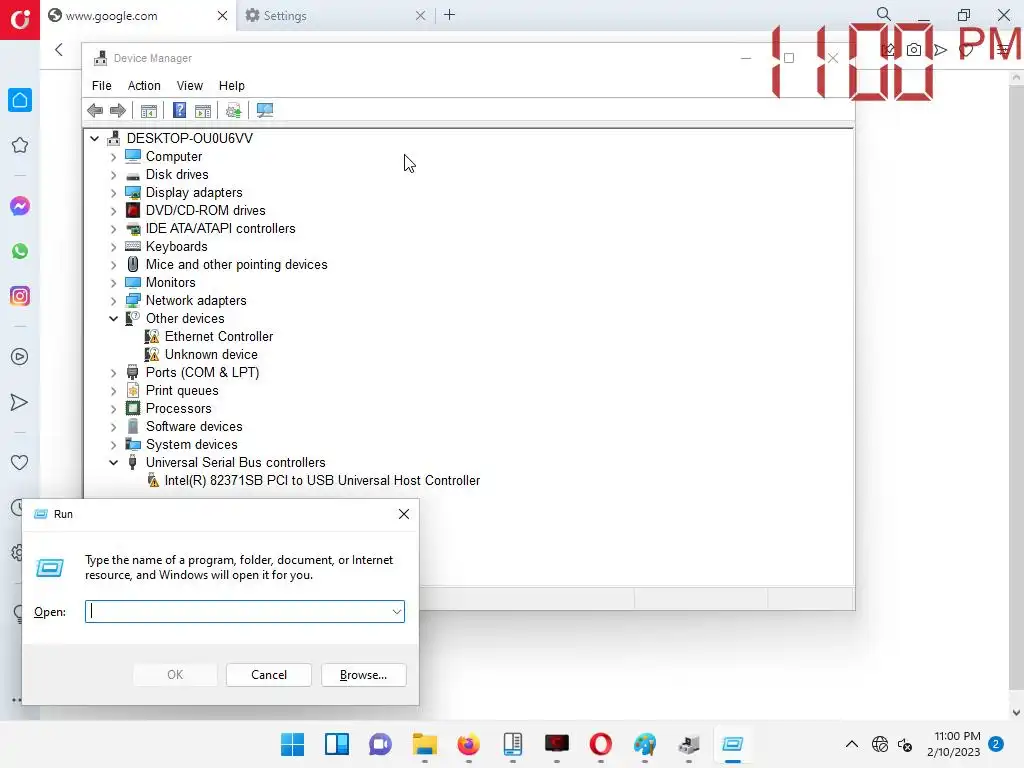The width and height of the screenshot is (1024, 768).
Task: Open Pinboards heart icon in Opera sidebar
Action: coord(20,462)
